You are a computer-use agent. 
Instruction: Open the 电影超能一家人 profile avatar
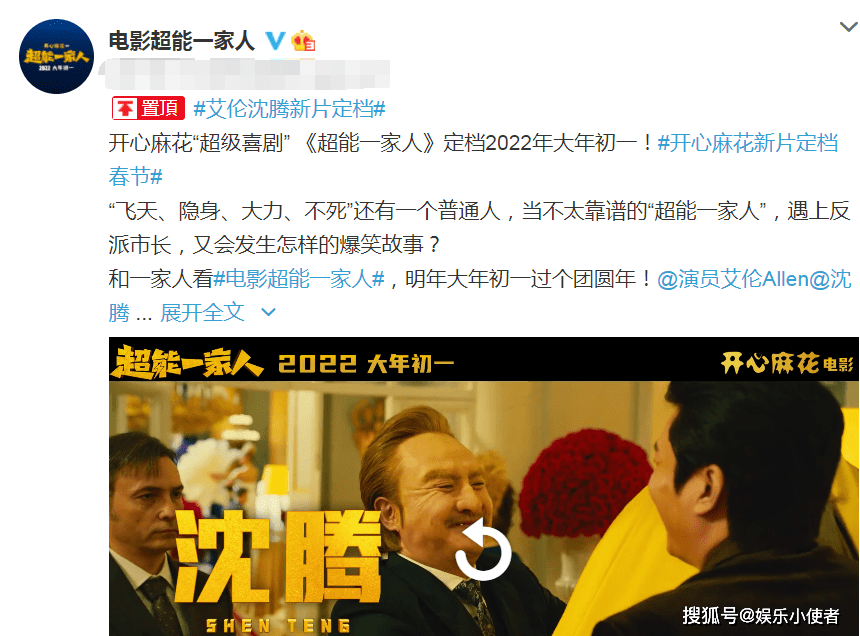56,56
